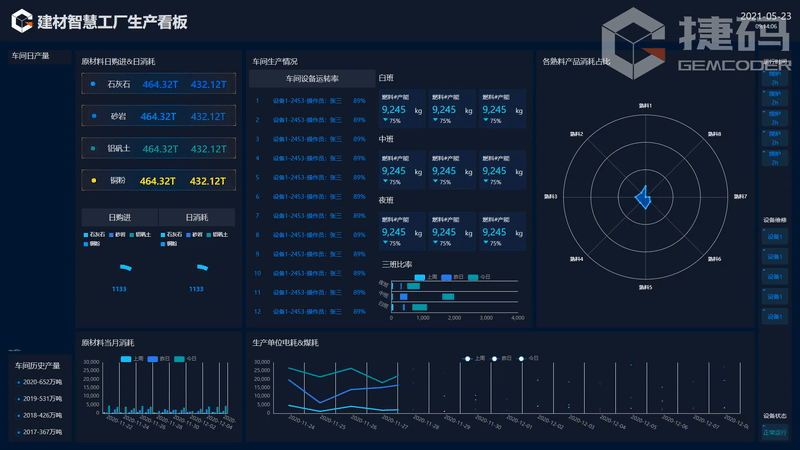This screenshot has width=800, height=450.
Task: Select the 日购进 tab
Action: coord(119,217)
